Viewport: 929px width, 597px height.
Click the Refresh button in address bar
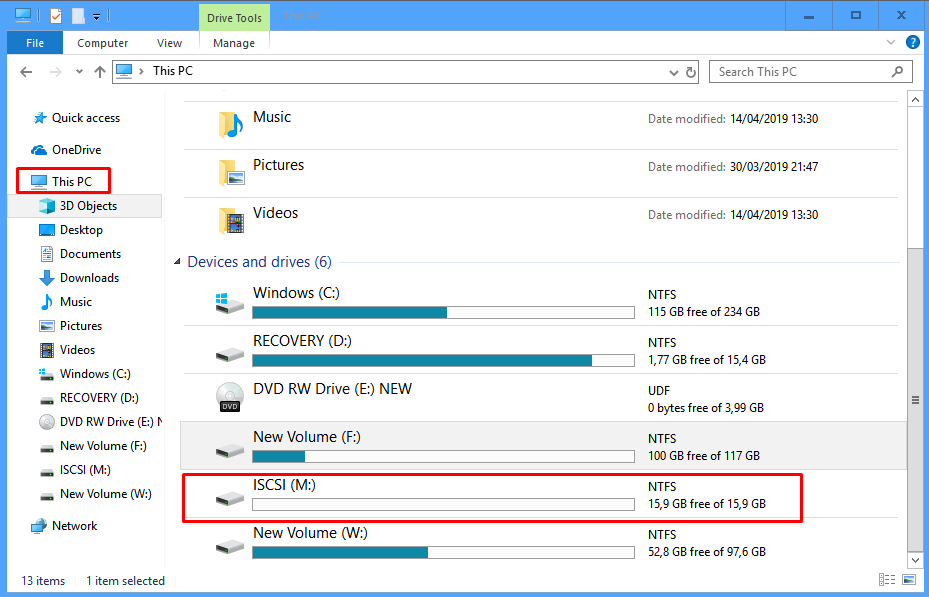tap(691, 72)
